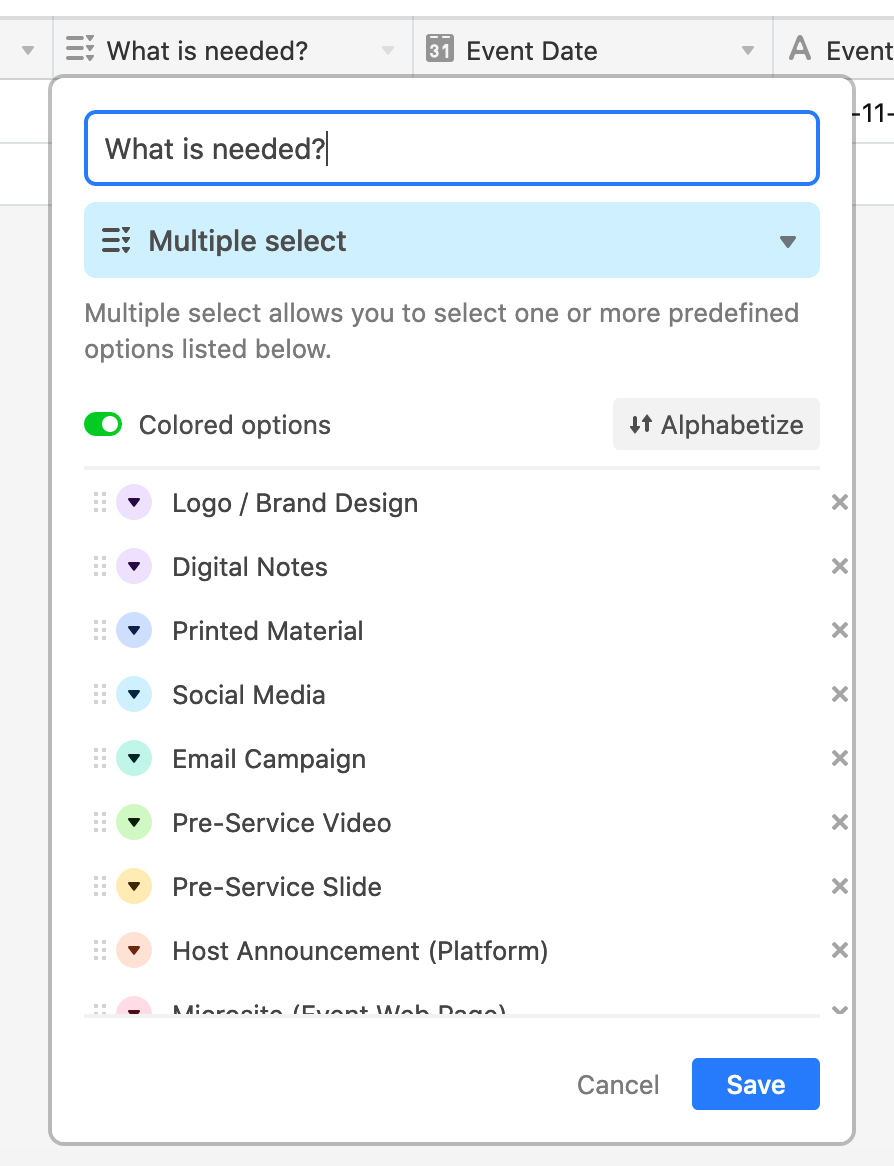Click drag handle beside Email Campaign
894x1166 pixels.
click(99, 759)
